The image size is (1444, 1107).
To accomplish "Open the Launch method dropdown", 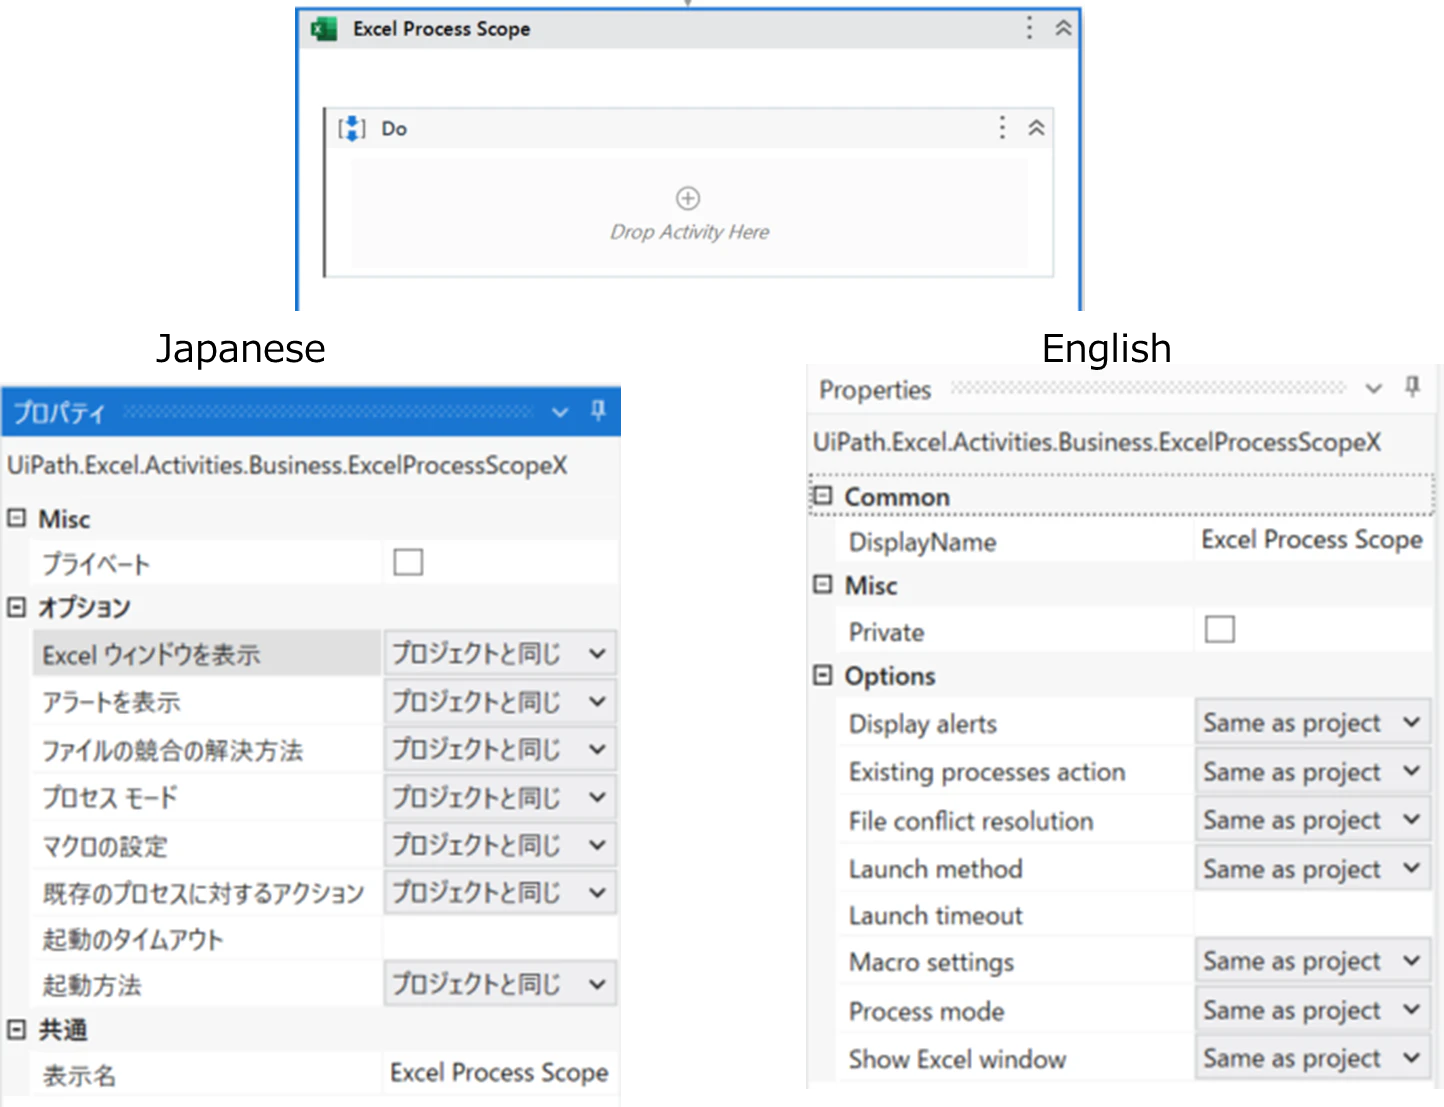I will click(1312, 868).
